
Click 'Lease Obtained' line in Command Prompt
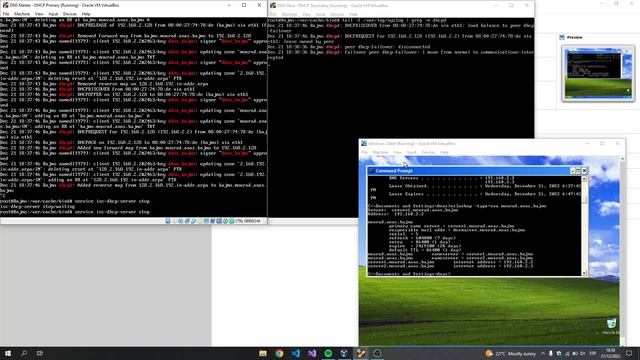[x=485, y=186]
